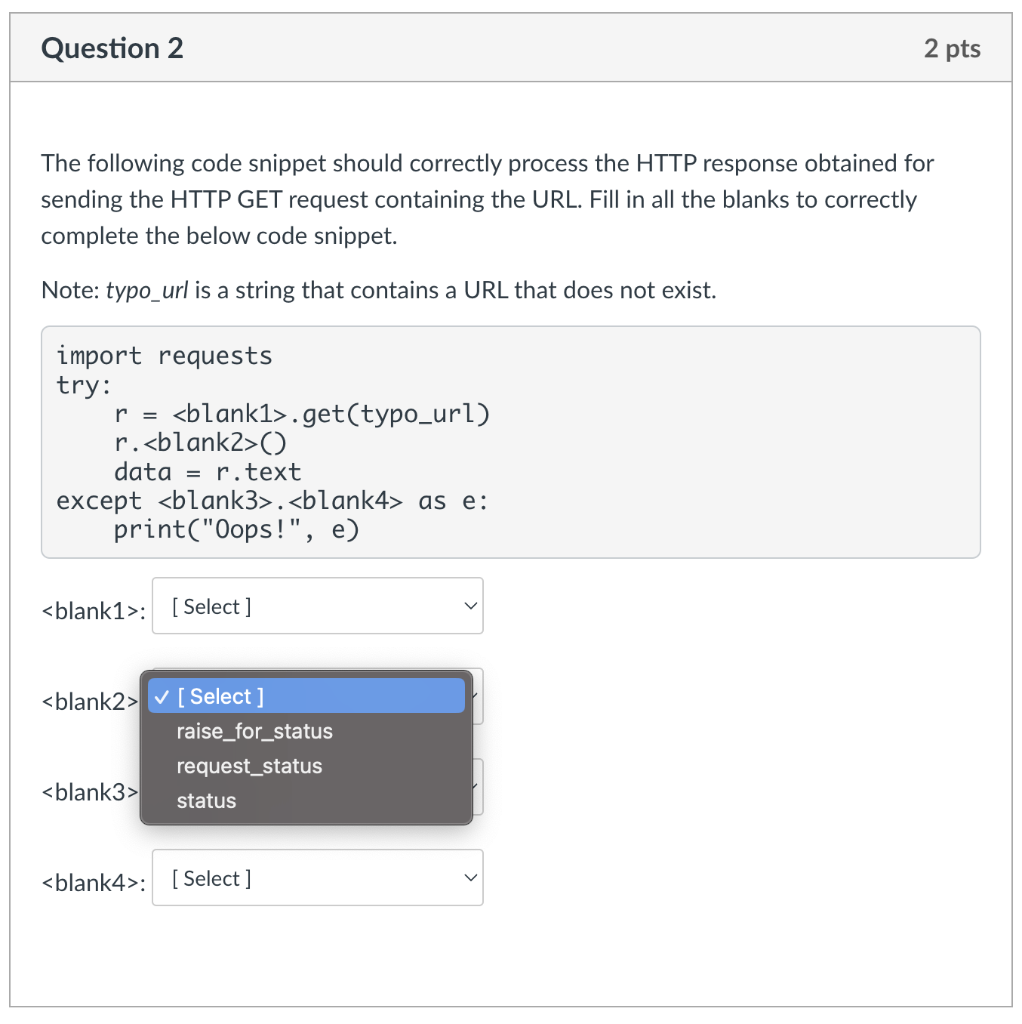
Task: Click the <blank1>: label text
Action: tap(93, 611)
